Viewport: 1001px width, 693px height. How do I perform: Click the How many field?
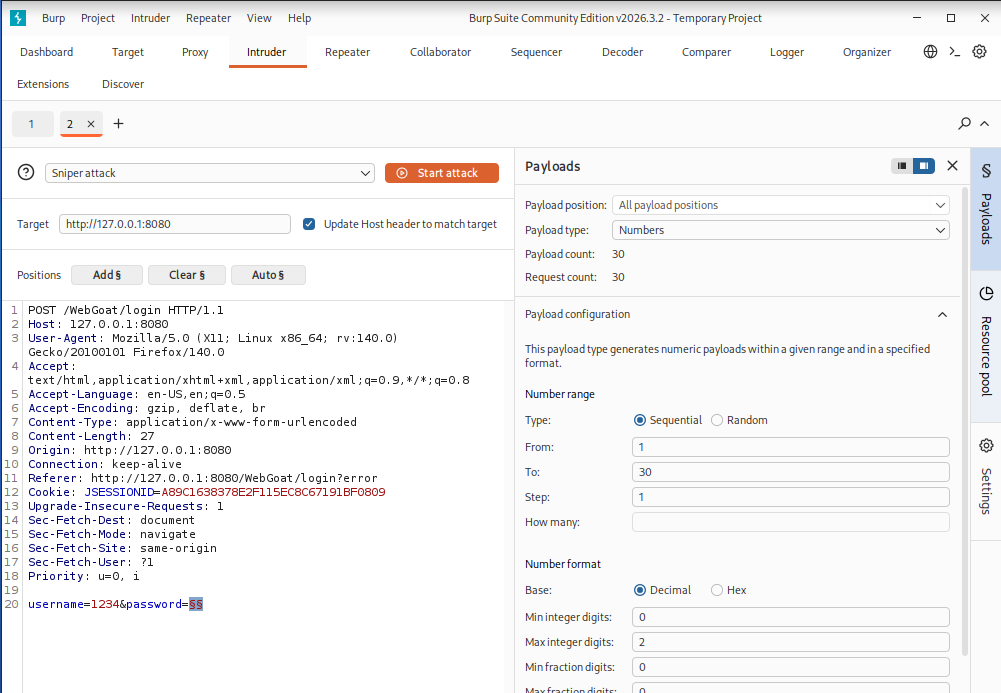click(x=790, y=522)
